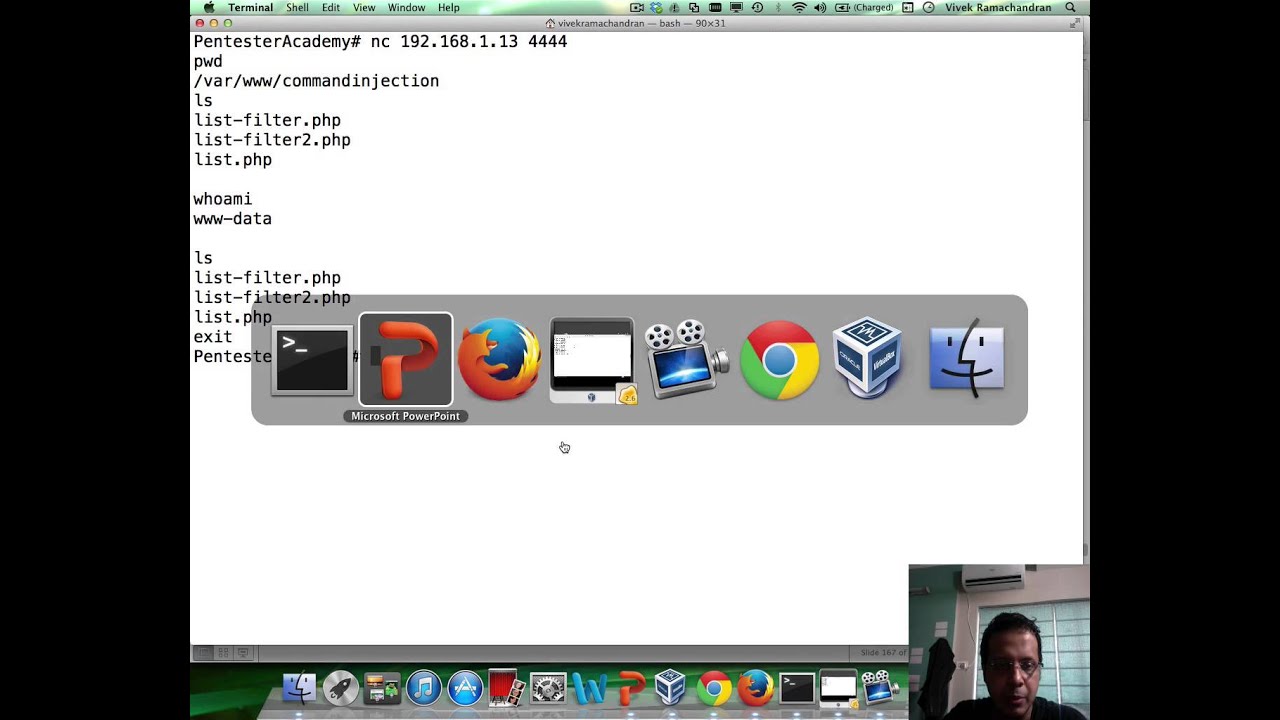Image resolution: width=1280 pixels, height=720 pixels.
Task: Launch Microsoft Word from the Dock
Action: (x=590, y=688)
